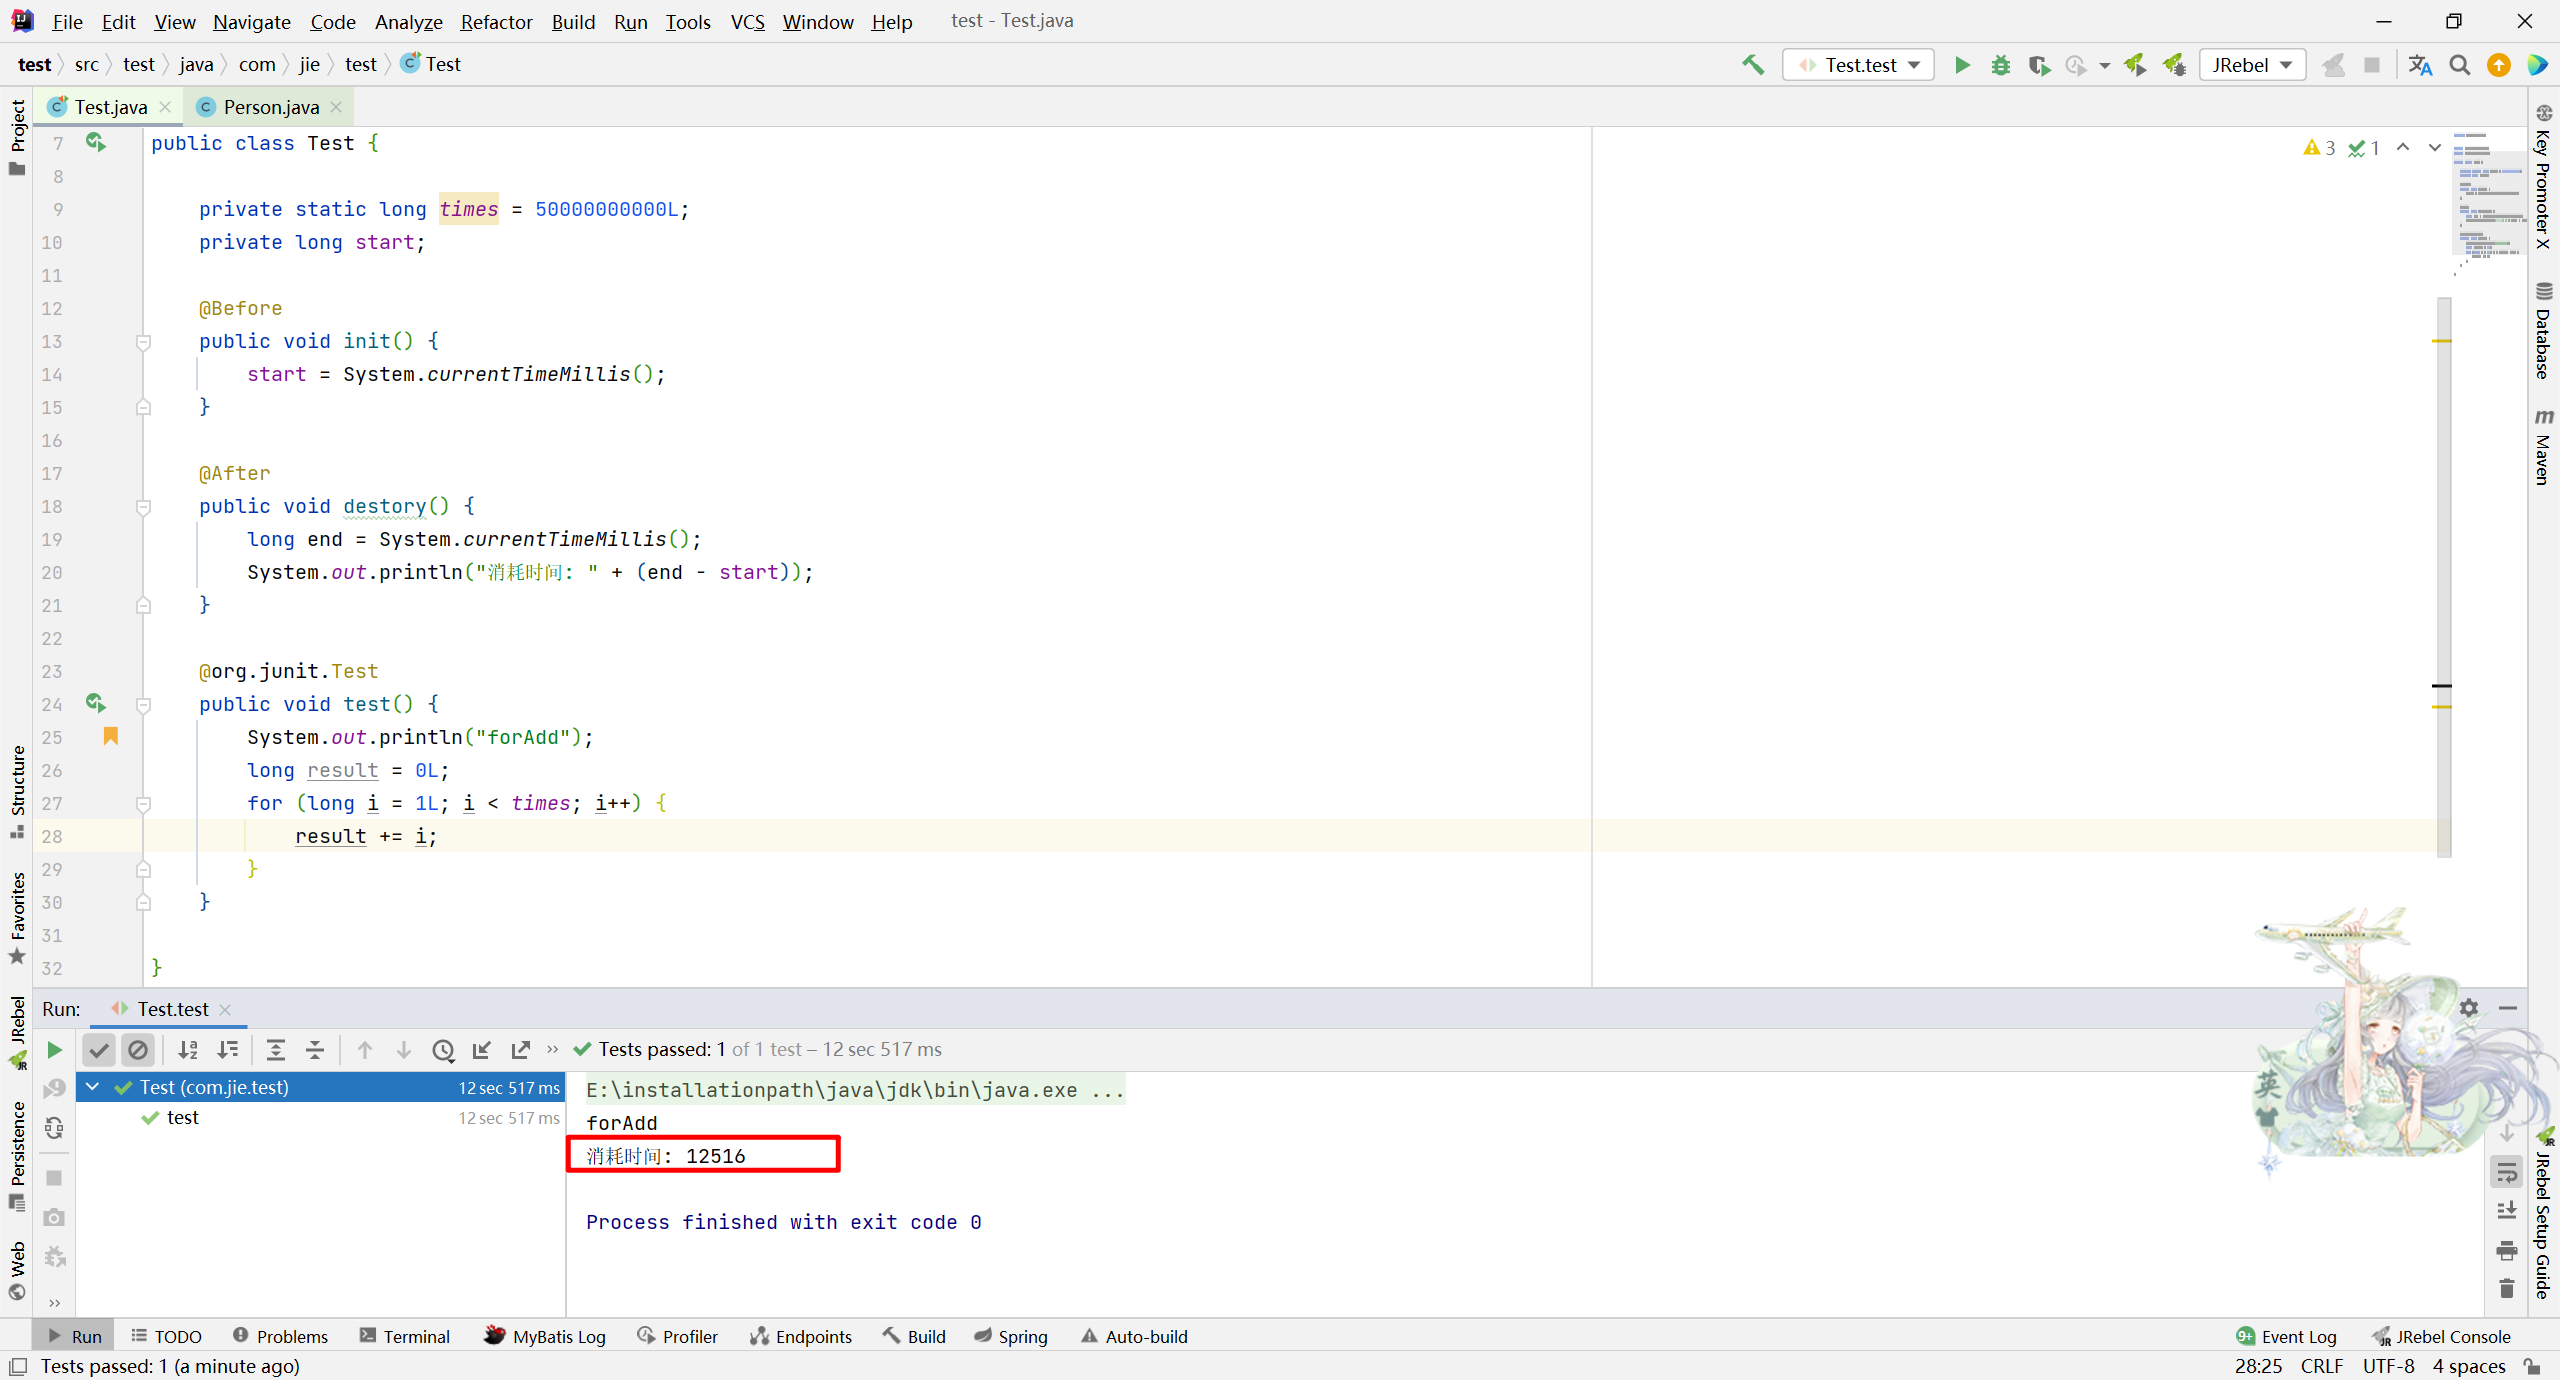Run tests with Coverage
Screen dimensions: 2560x1380
(2039, 64)
